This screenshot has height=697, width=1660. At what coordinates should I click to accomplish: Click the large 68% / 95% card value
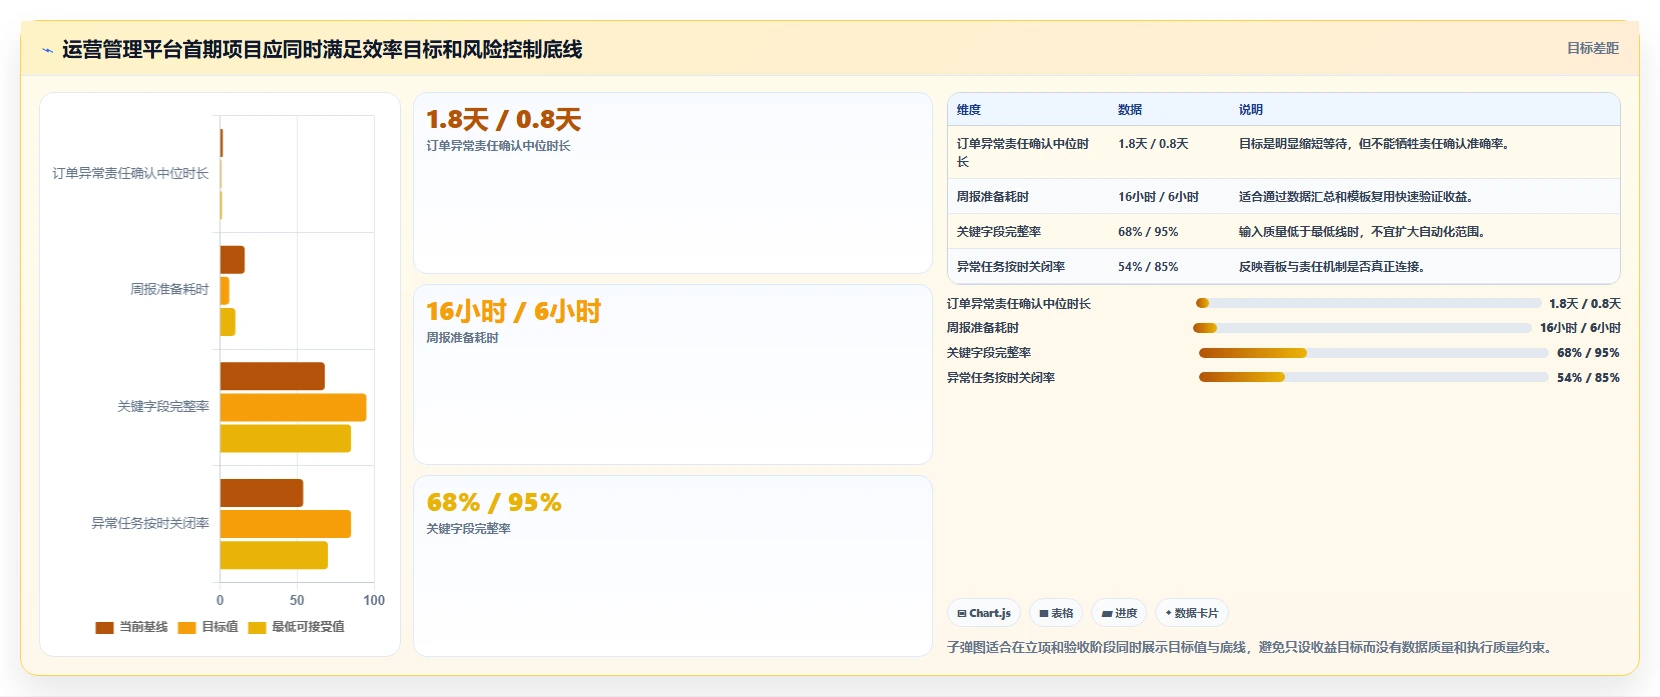coord(494,502)
